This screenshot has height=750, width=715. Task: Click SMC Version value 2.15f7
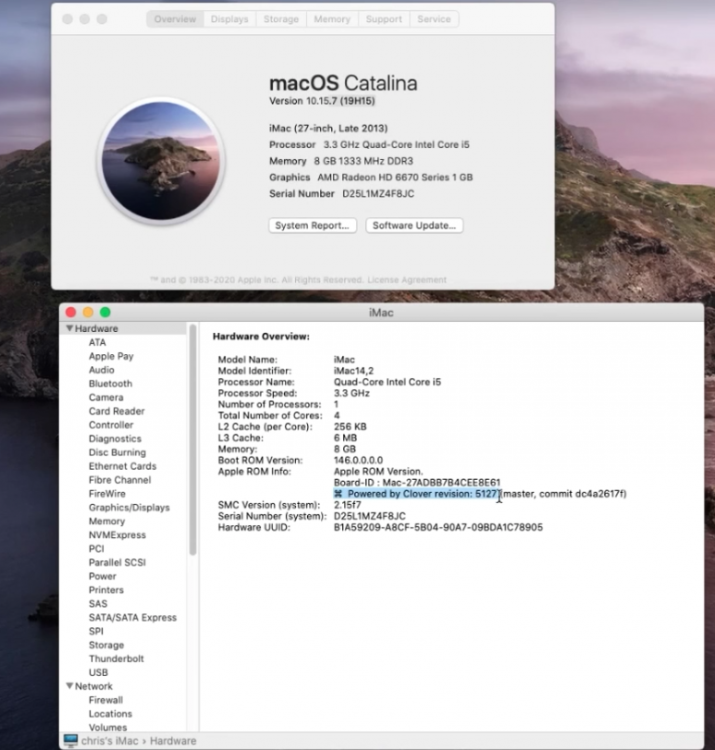pyautogui.click(x=347, y=505)
